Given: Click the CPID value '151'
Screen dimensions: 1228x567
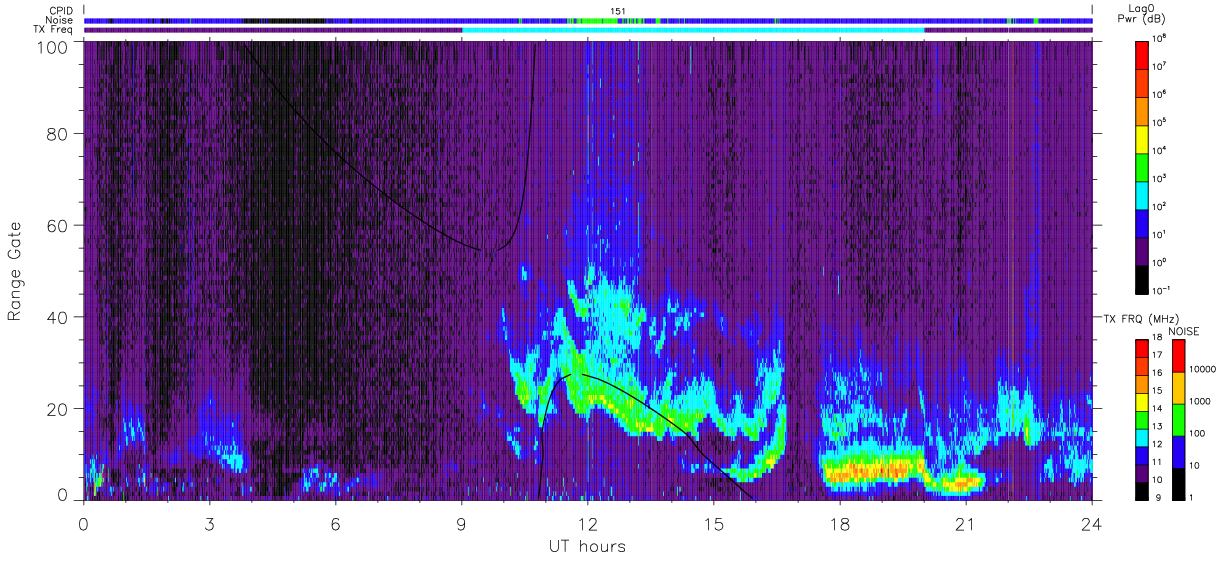Looking at the screenshot, I should point(618,11).
